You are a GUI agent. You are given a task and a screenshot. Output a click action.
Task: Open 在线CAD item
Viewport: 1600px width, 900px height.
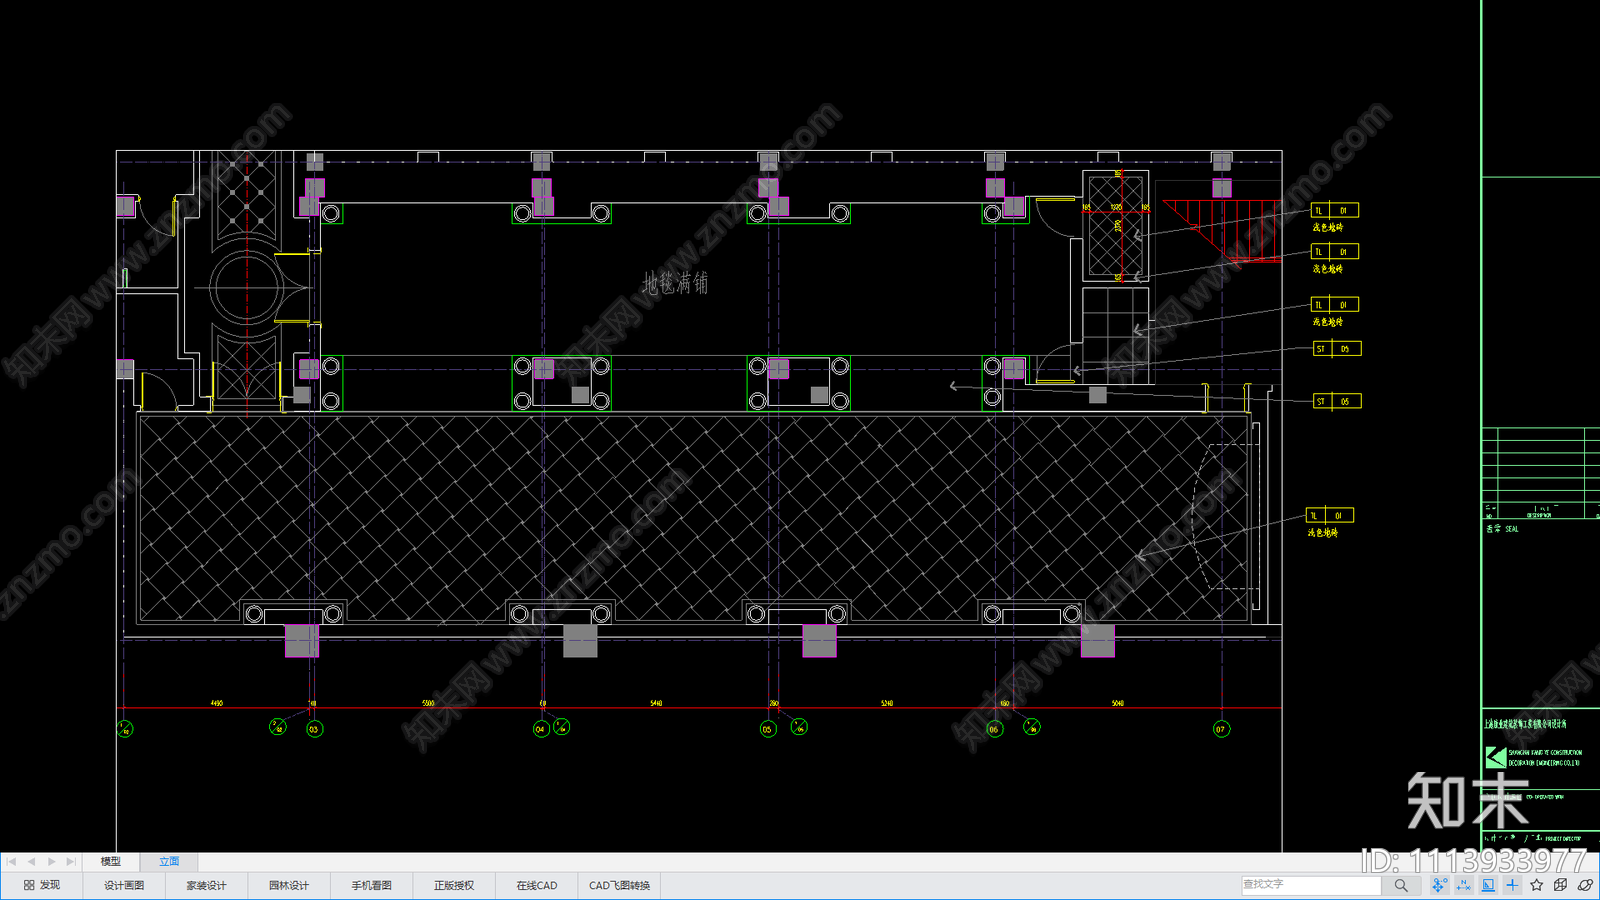click(x=537, y=885)
